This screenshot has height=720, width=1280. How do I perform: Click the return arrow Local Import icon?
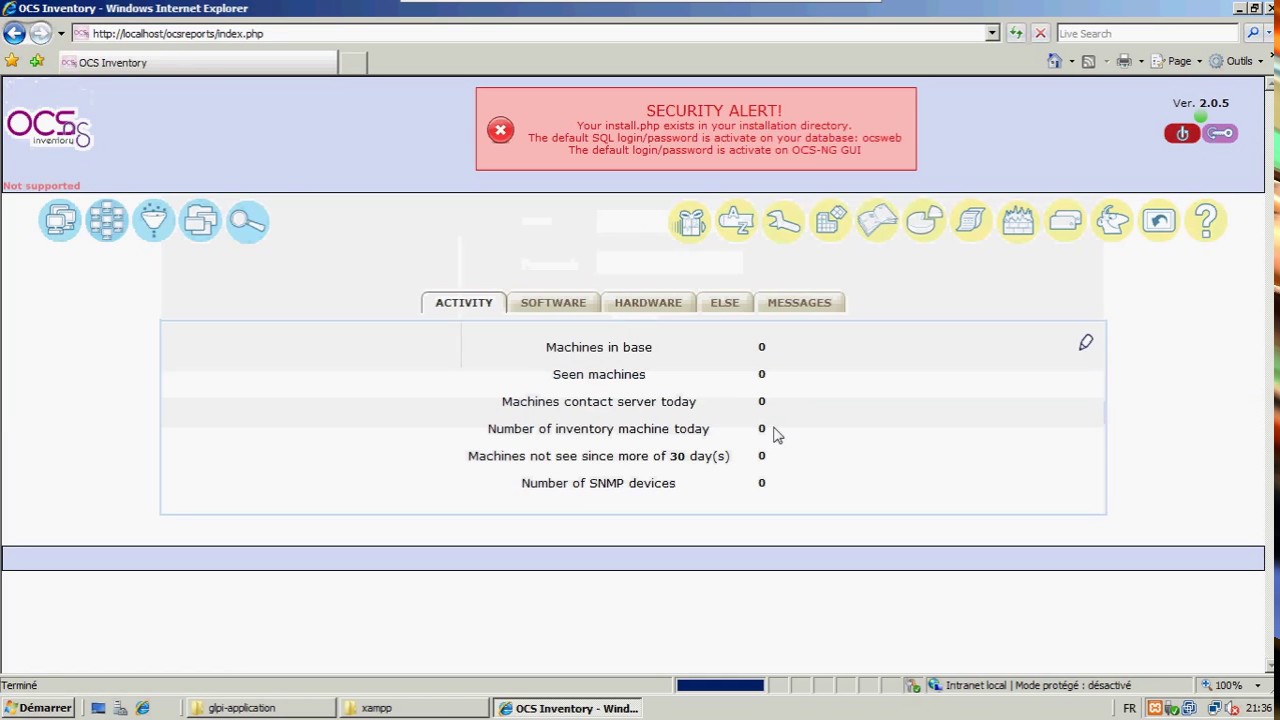coord(1159,221)
